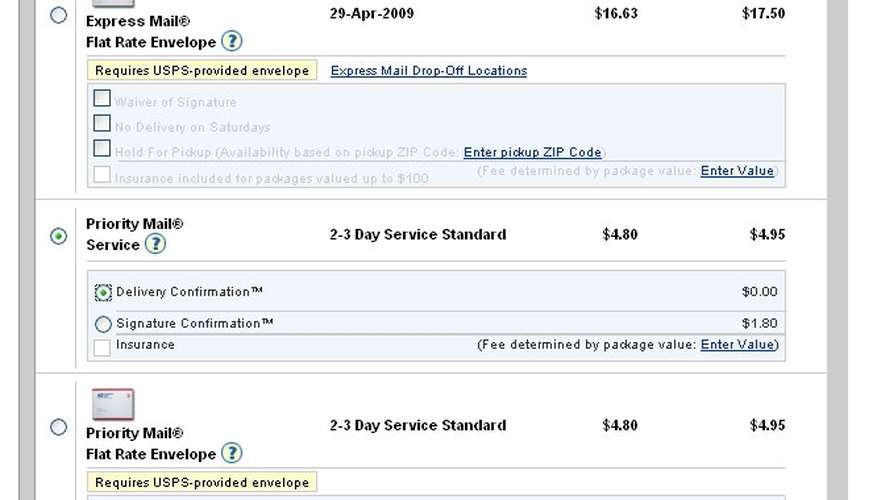
Task: Open Express Mail Drop-Off Locations link
Action: [429, 71]
